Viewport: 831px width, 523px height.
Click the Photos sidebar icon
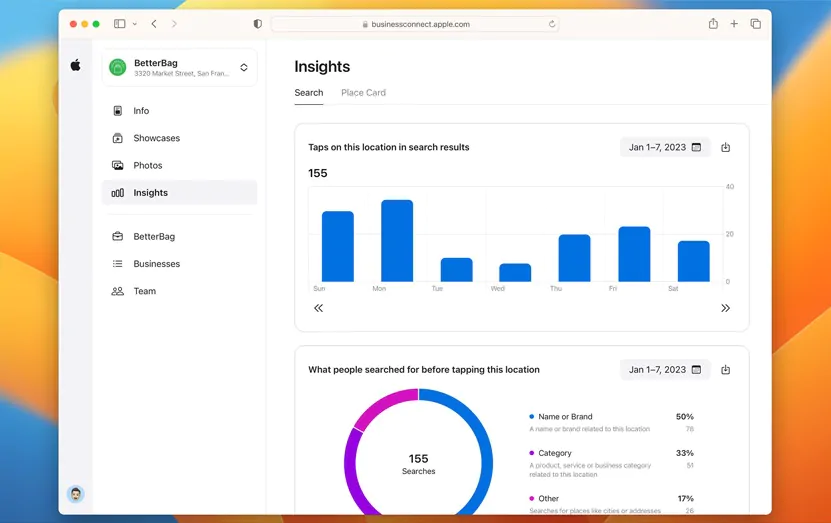118,165
